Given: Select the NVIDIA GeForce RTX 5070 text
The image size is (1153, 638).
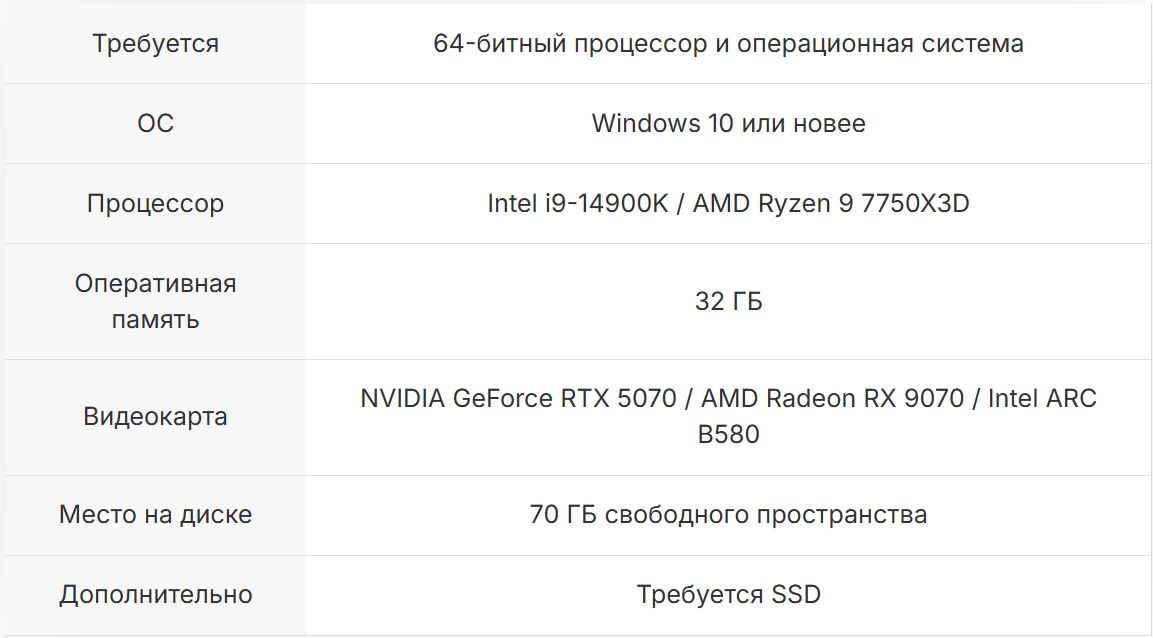Looking at the screenshot, I should 517,399.
